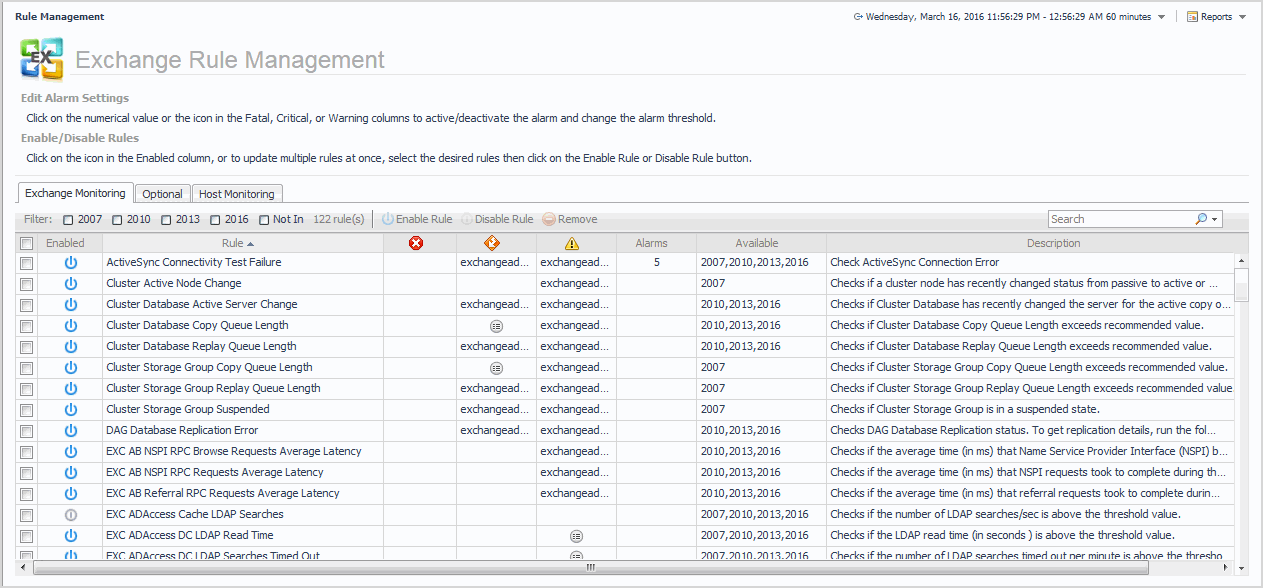Sort by Fatal red X column header
1263x588 pixels.
(416, 243)
